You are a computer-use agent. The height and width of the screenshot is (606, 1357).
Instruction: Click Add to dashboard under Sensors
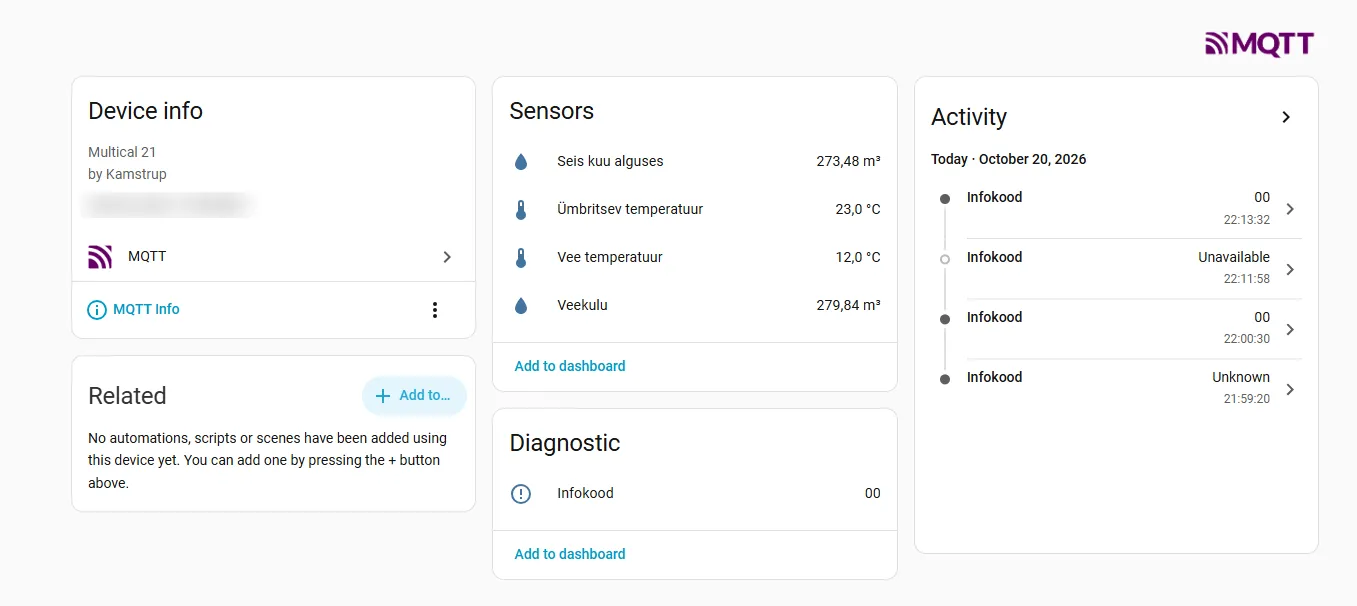coord(570,366)
